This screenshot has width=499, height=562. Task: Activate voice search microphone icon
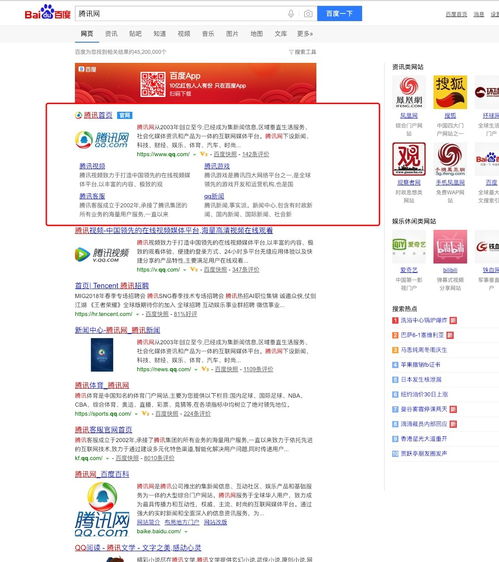pyautogui.click(x=291, y=14)
